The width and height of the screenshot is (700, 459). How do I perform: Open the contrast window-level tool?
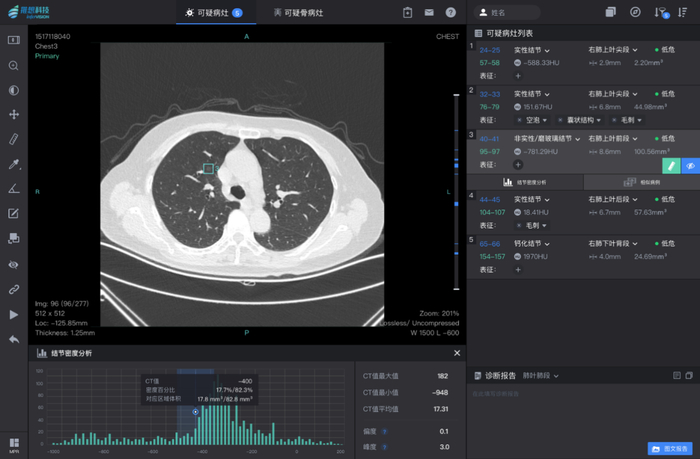coord(14,90)
